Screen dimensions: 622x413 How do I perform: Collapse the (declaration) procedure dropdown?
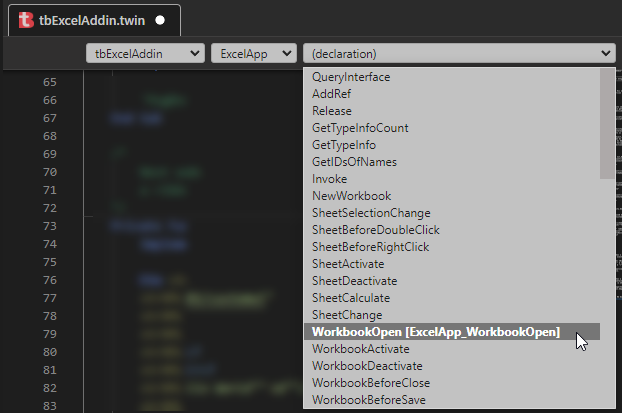[x=459, y=53]
